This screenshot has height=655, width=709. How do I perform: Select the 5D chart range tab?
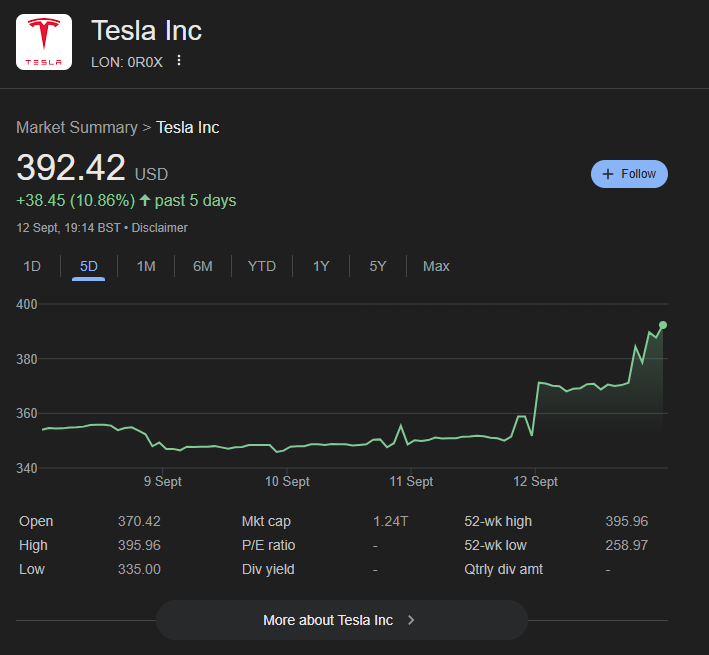(x=89, y=266)
